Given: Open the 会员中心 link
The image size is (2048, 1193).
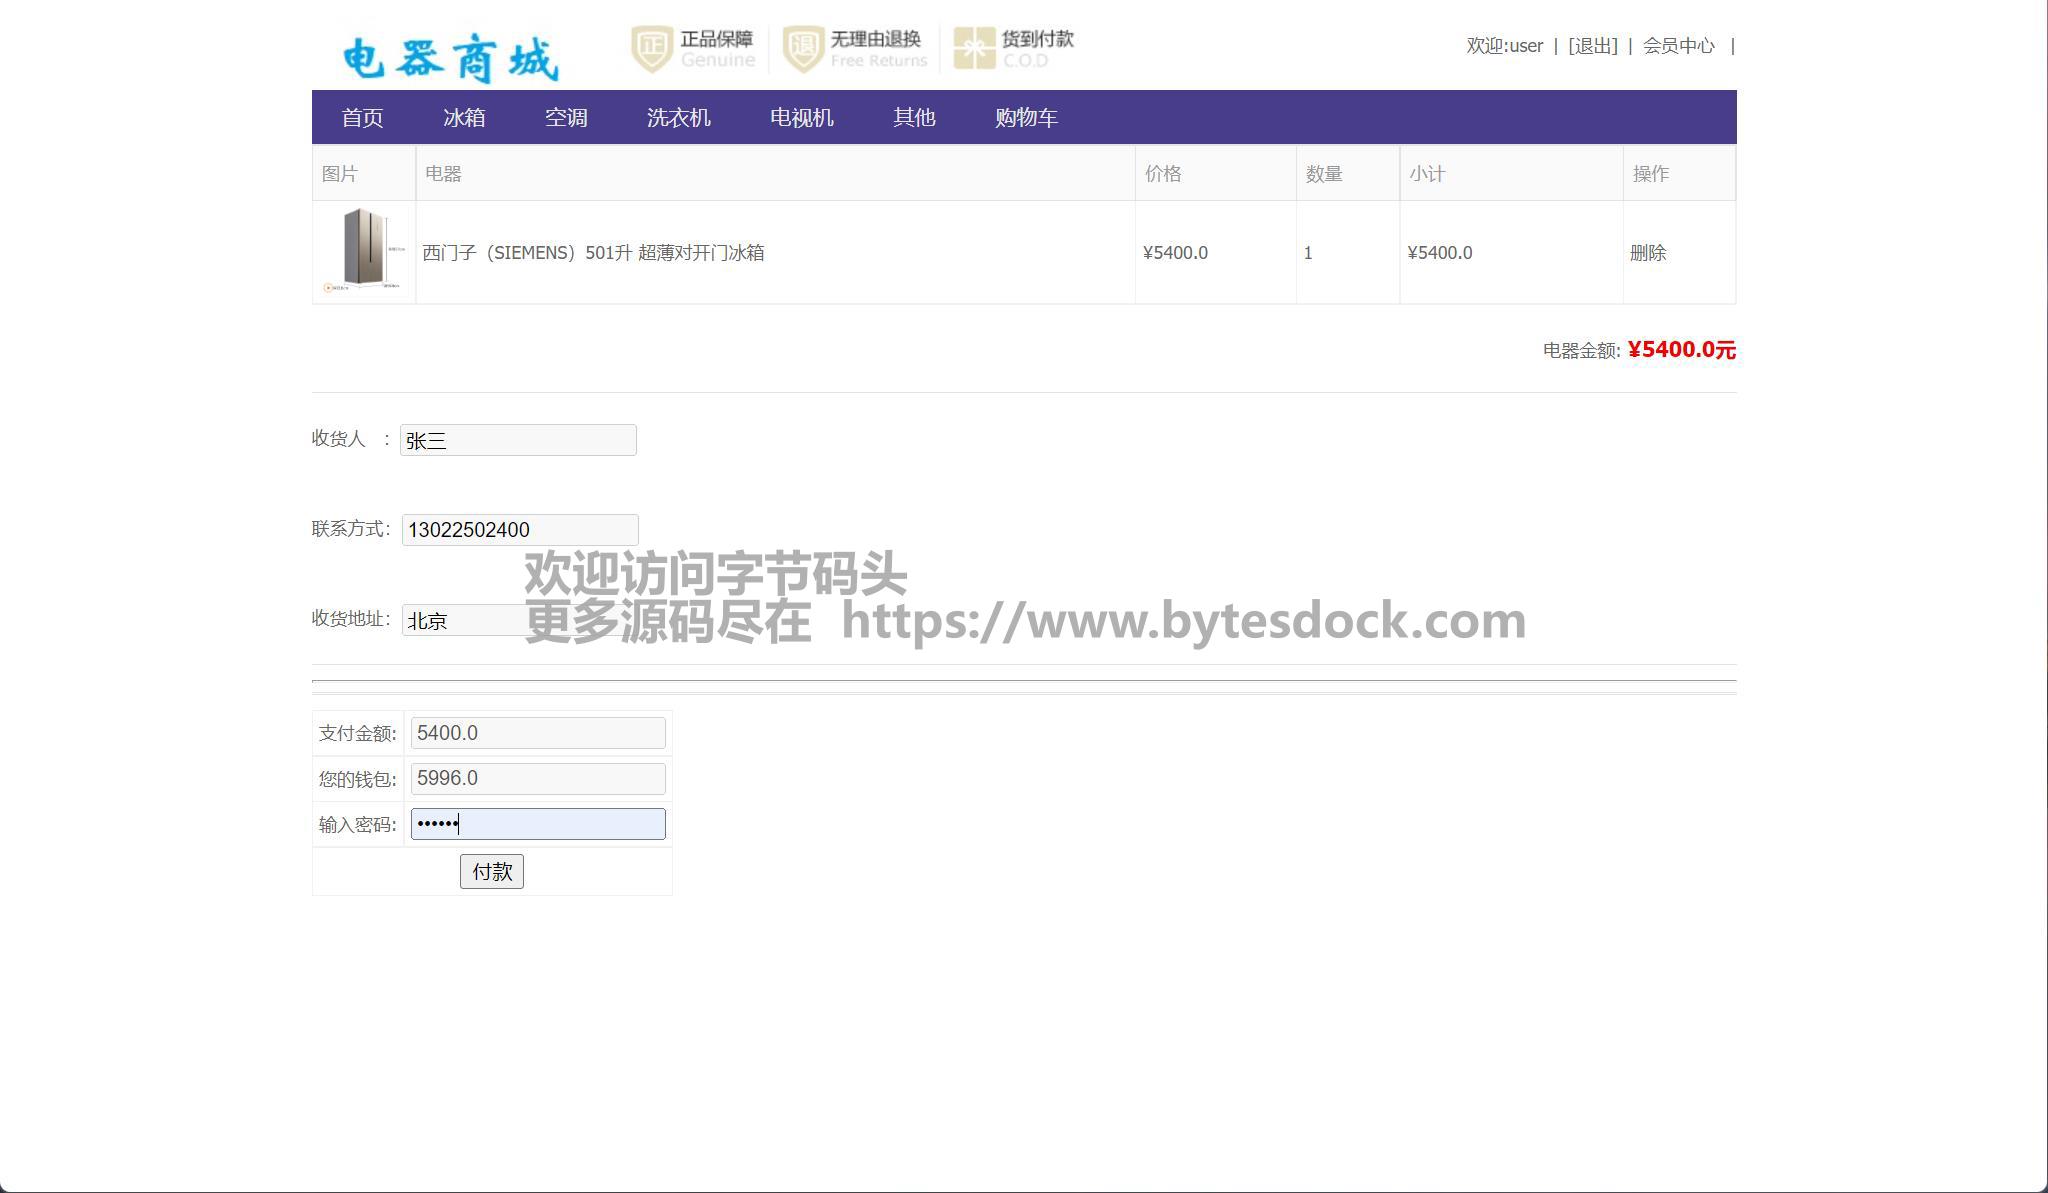Looking at the screenshot, I should point(1678,46).
